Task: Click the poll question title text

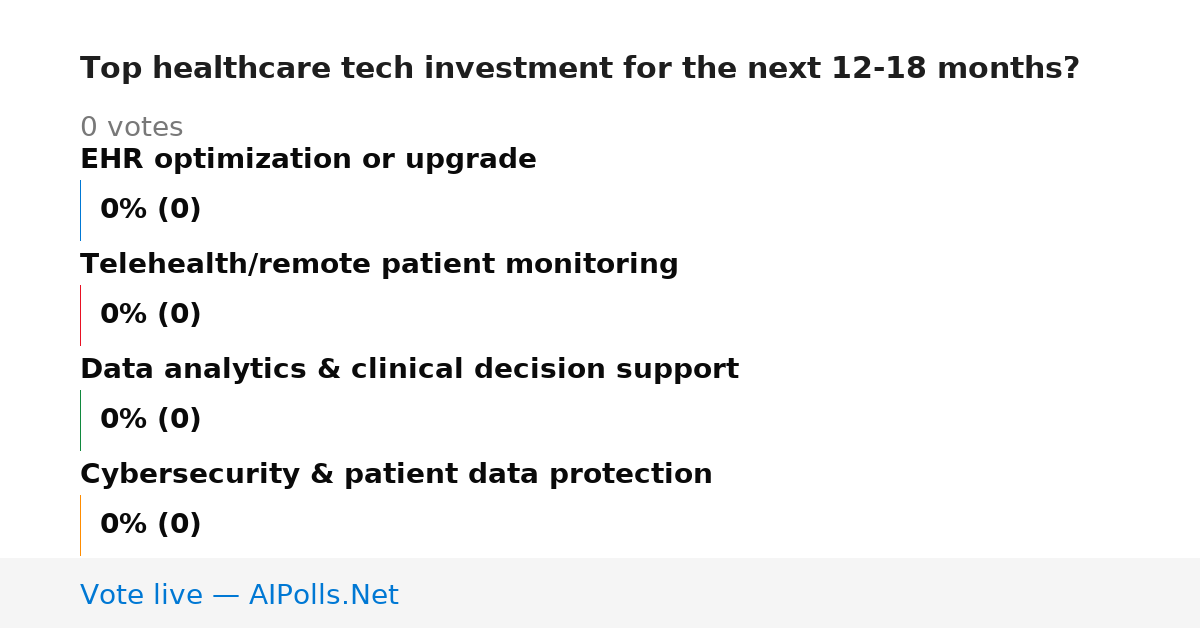Action: pyautogui.click(x=580, y=69)
